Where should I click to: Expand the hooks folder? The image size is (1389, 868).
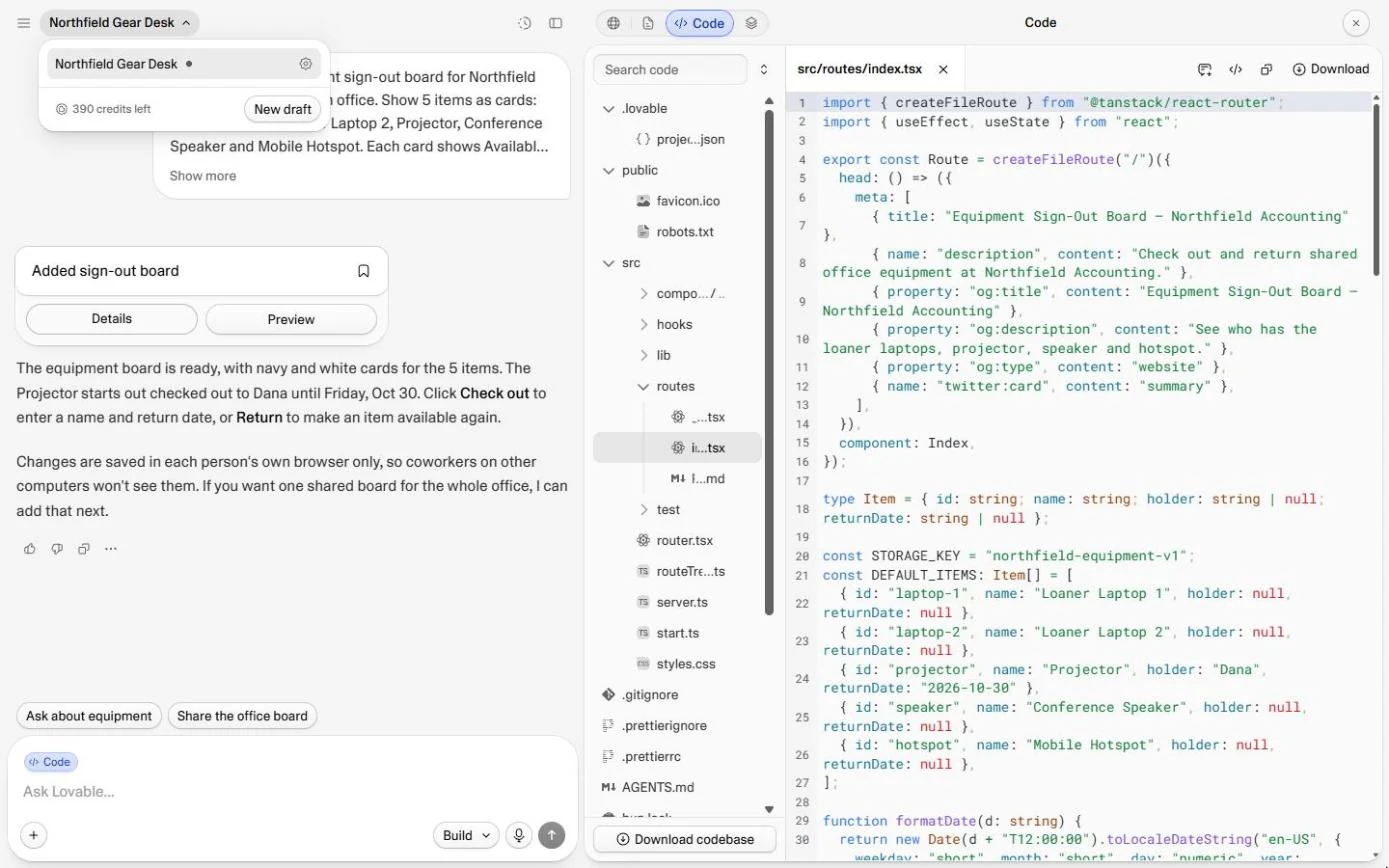coord(644,325)
